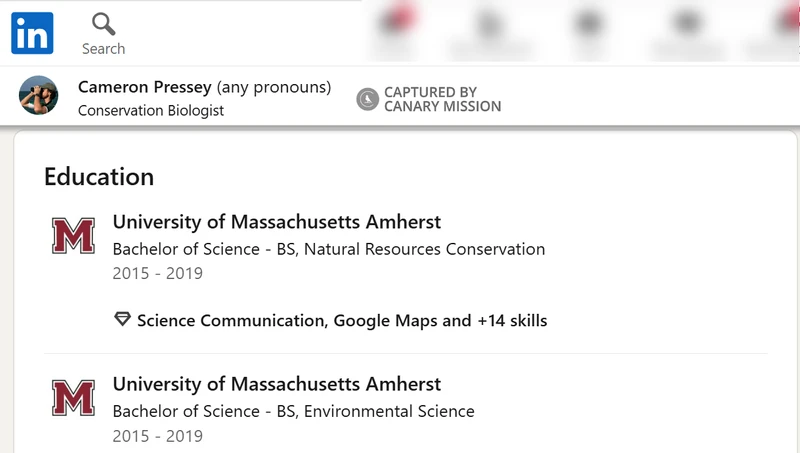The image size is (800, 453).
Task: Click the first 2015 - 2019 date range
Action: click(157, 273)
